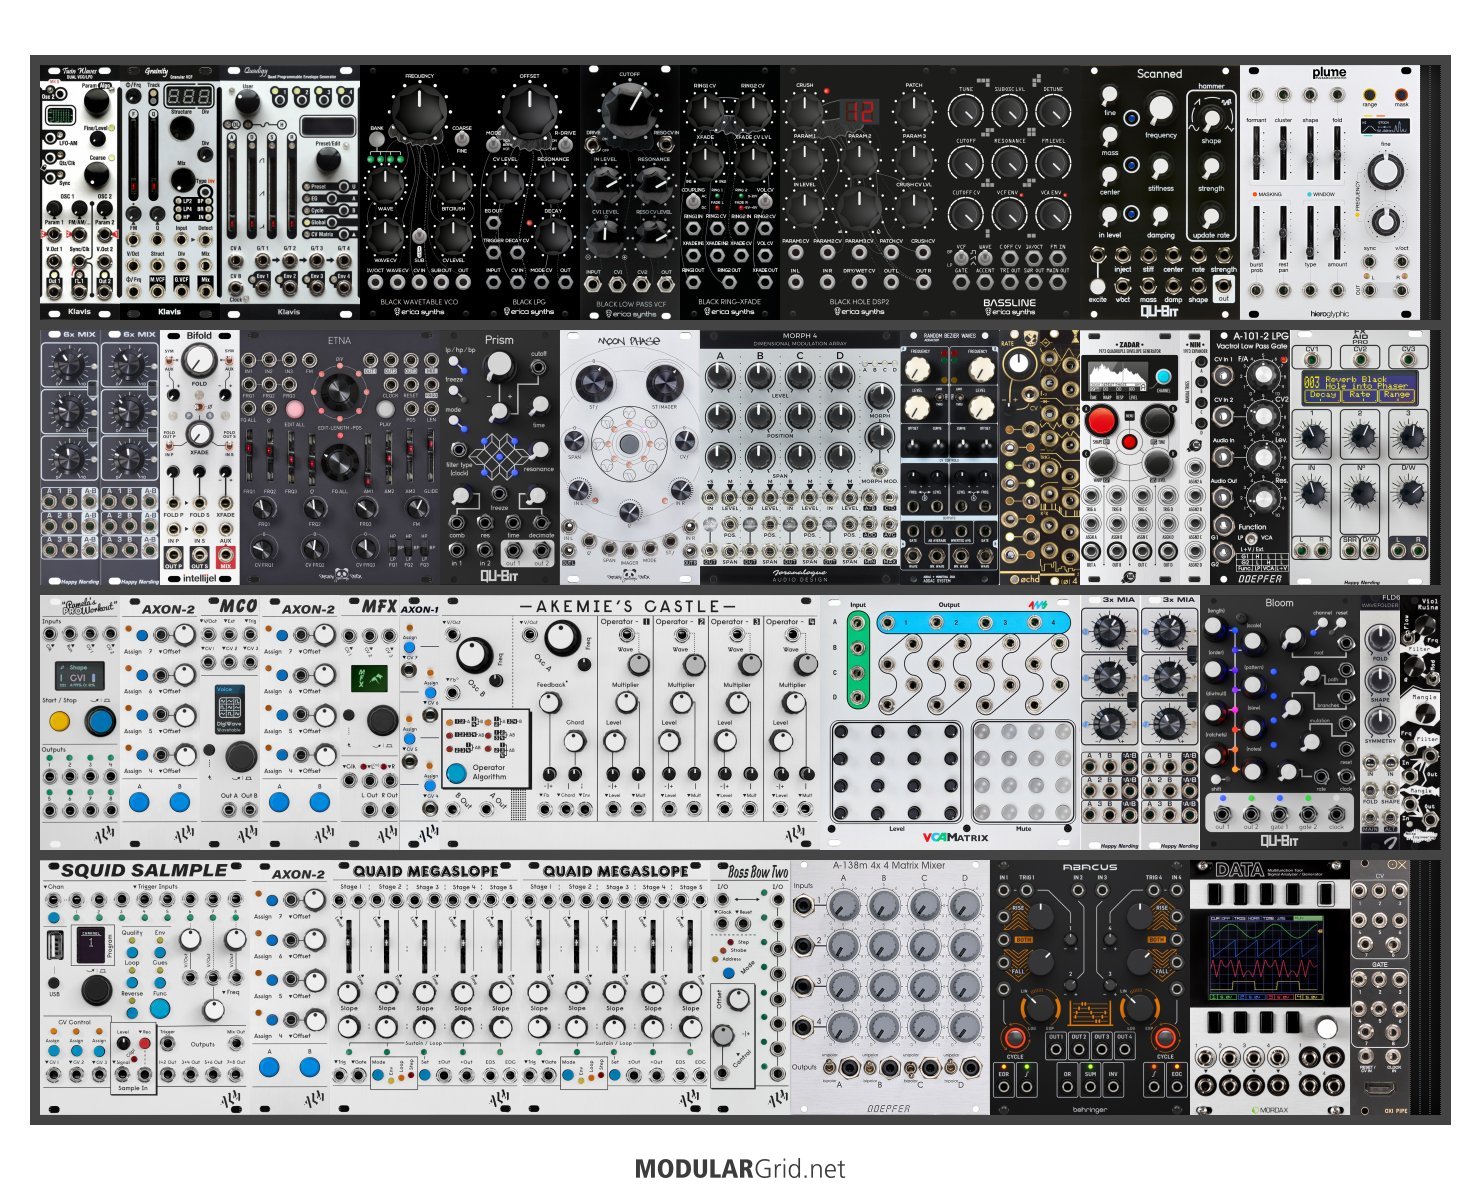Click the black program encoder on Squid Salmple

coord(96,990)
